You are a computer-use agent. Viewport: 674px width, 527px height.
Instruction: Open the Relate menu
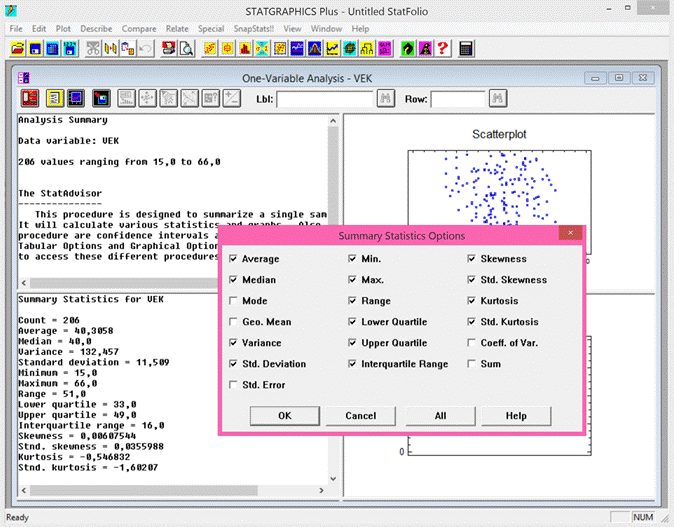(x=177, y=29)
